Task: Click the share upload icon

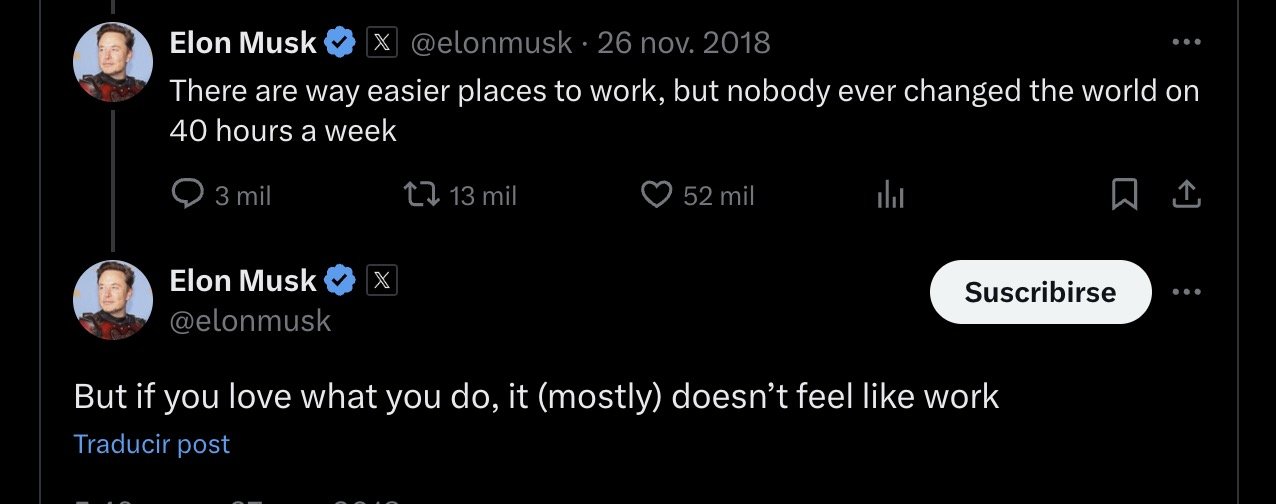Action: point(1185,195)
